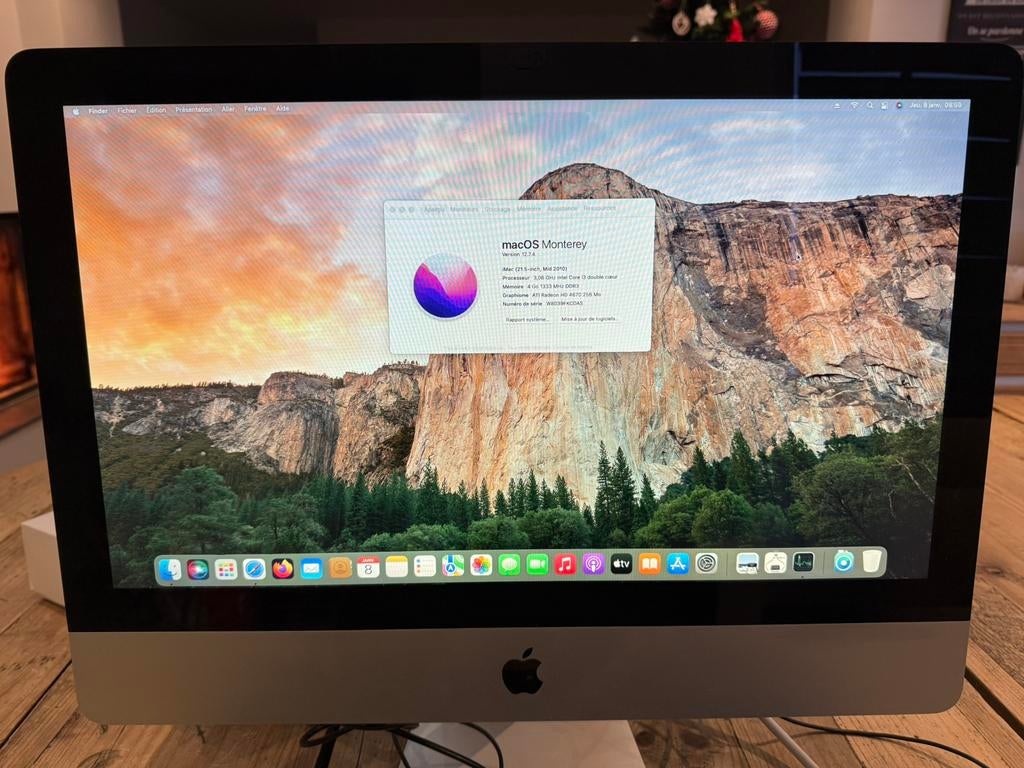This screenshot has height=768, width=1024.
Task: Open Photos app in the dock
Action: [x=481, y=565]
